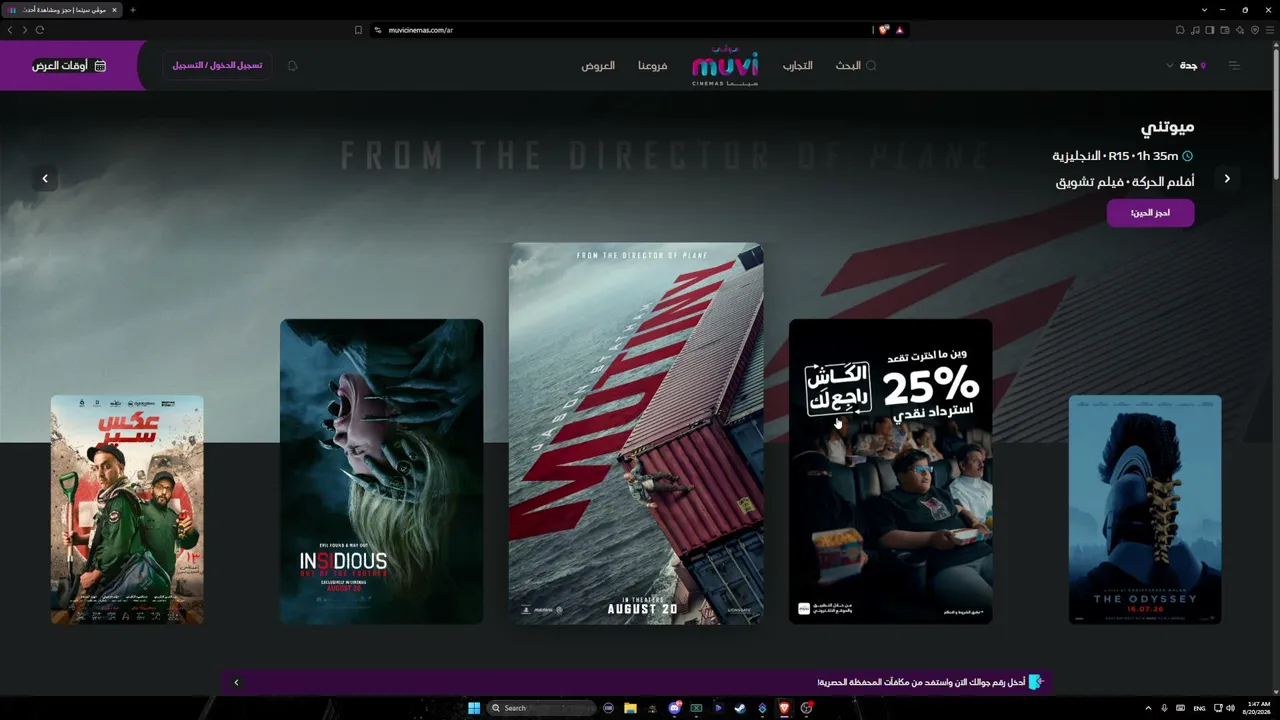This screenshot has height=720, width=1280.
Task: Open the التجارب experiences menu item
Action: (x=797, y=66)
